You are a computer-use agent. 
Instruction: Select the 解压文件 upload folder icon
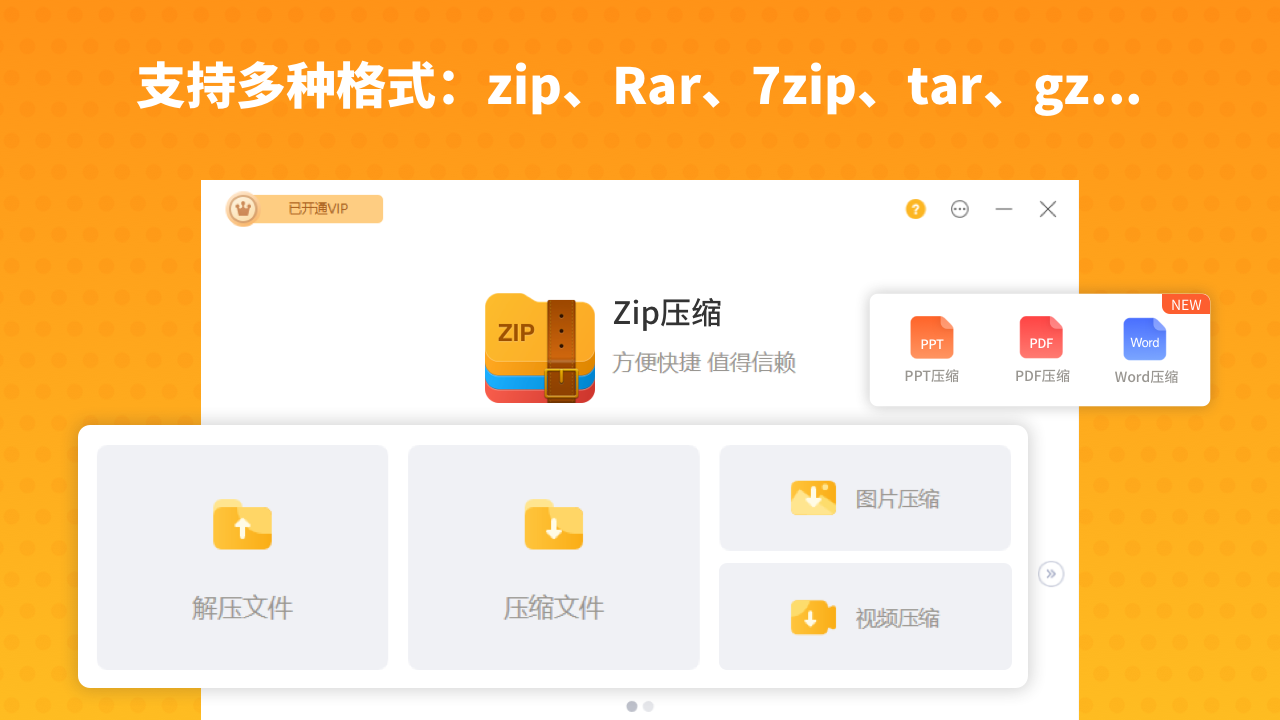click(x=242, y=525)
